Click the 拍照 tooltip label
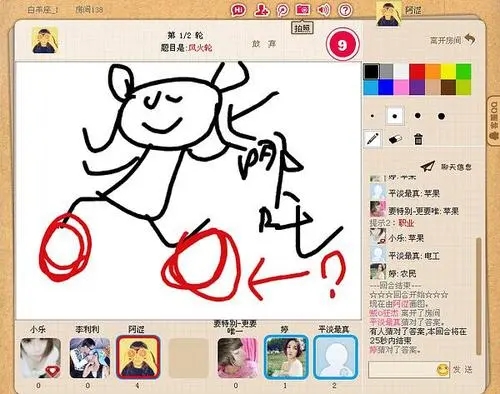Viewport: 500px width, 394px height. (x=302, y=28)
